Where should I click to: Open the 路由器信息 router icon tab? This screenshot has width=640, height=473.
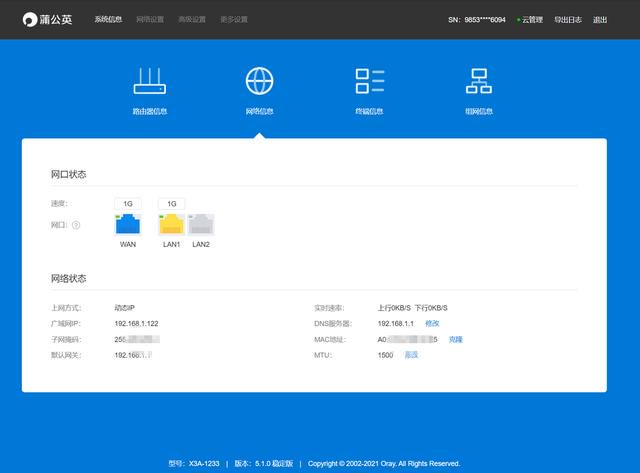pos(150,91)
